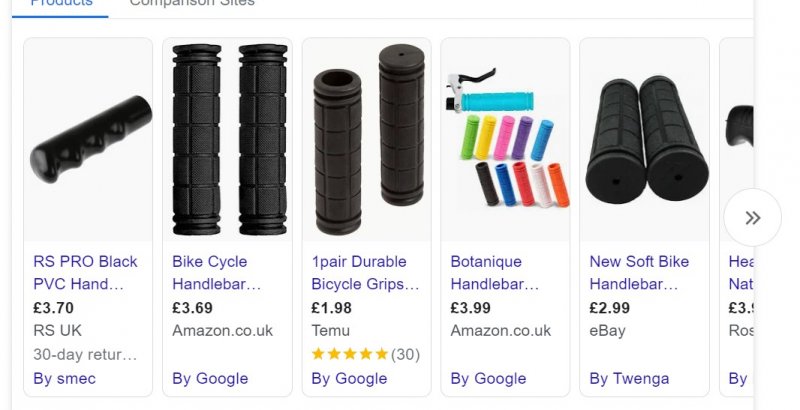Click the eBay soft bike grips image
Image resolution: width=800 pixels, height=410 pixels.
pos(645,138)
